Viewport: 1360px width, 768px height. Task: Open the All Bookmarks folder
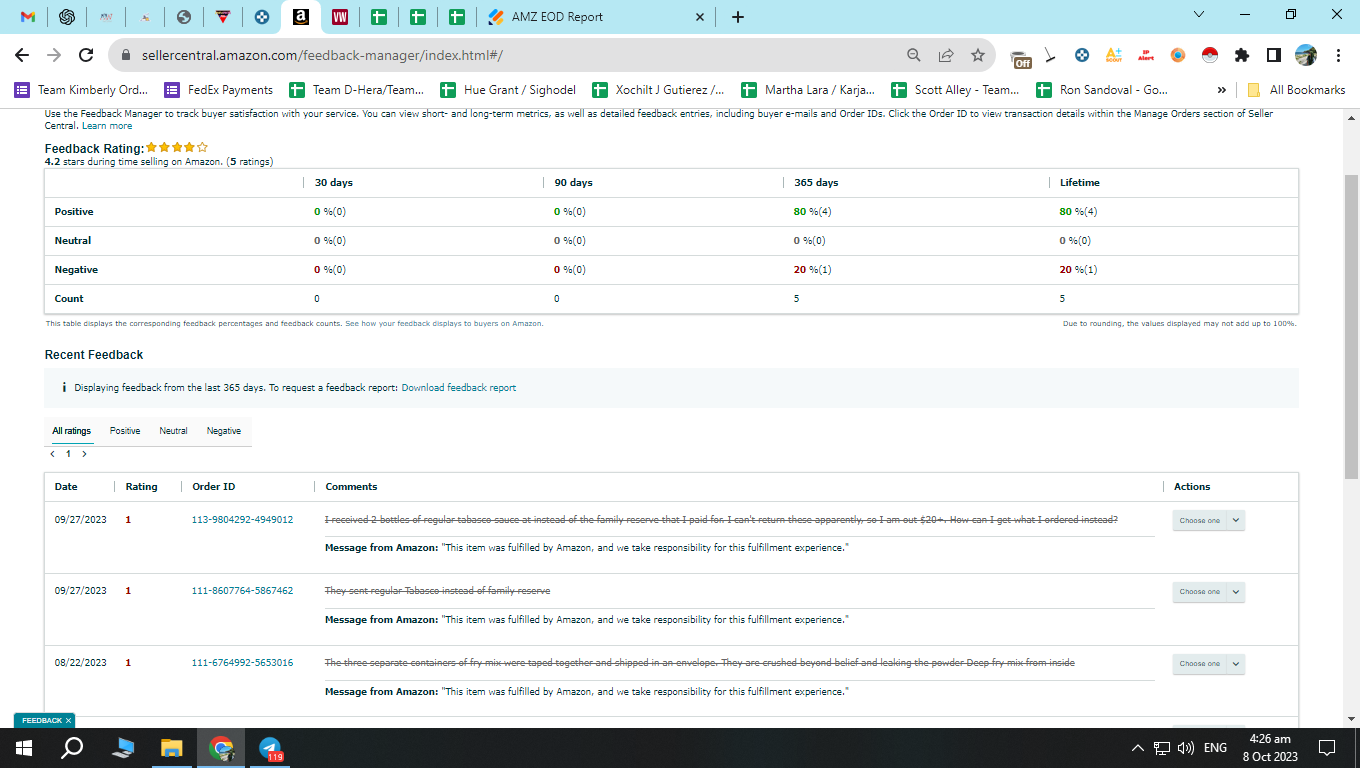click(1296, 90)
